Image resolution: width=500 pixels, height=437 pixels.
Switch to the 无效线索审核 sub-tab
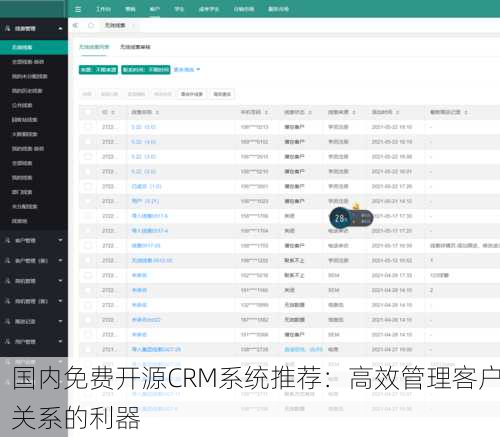click(x=135, y=47)
